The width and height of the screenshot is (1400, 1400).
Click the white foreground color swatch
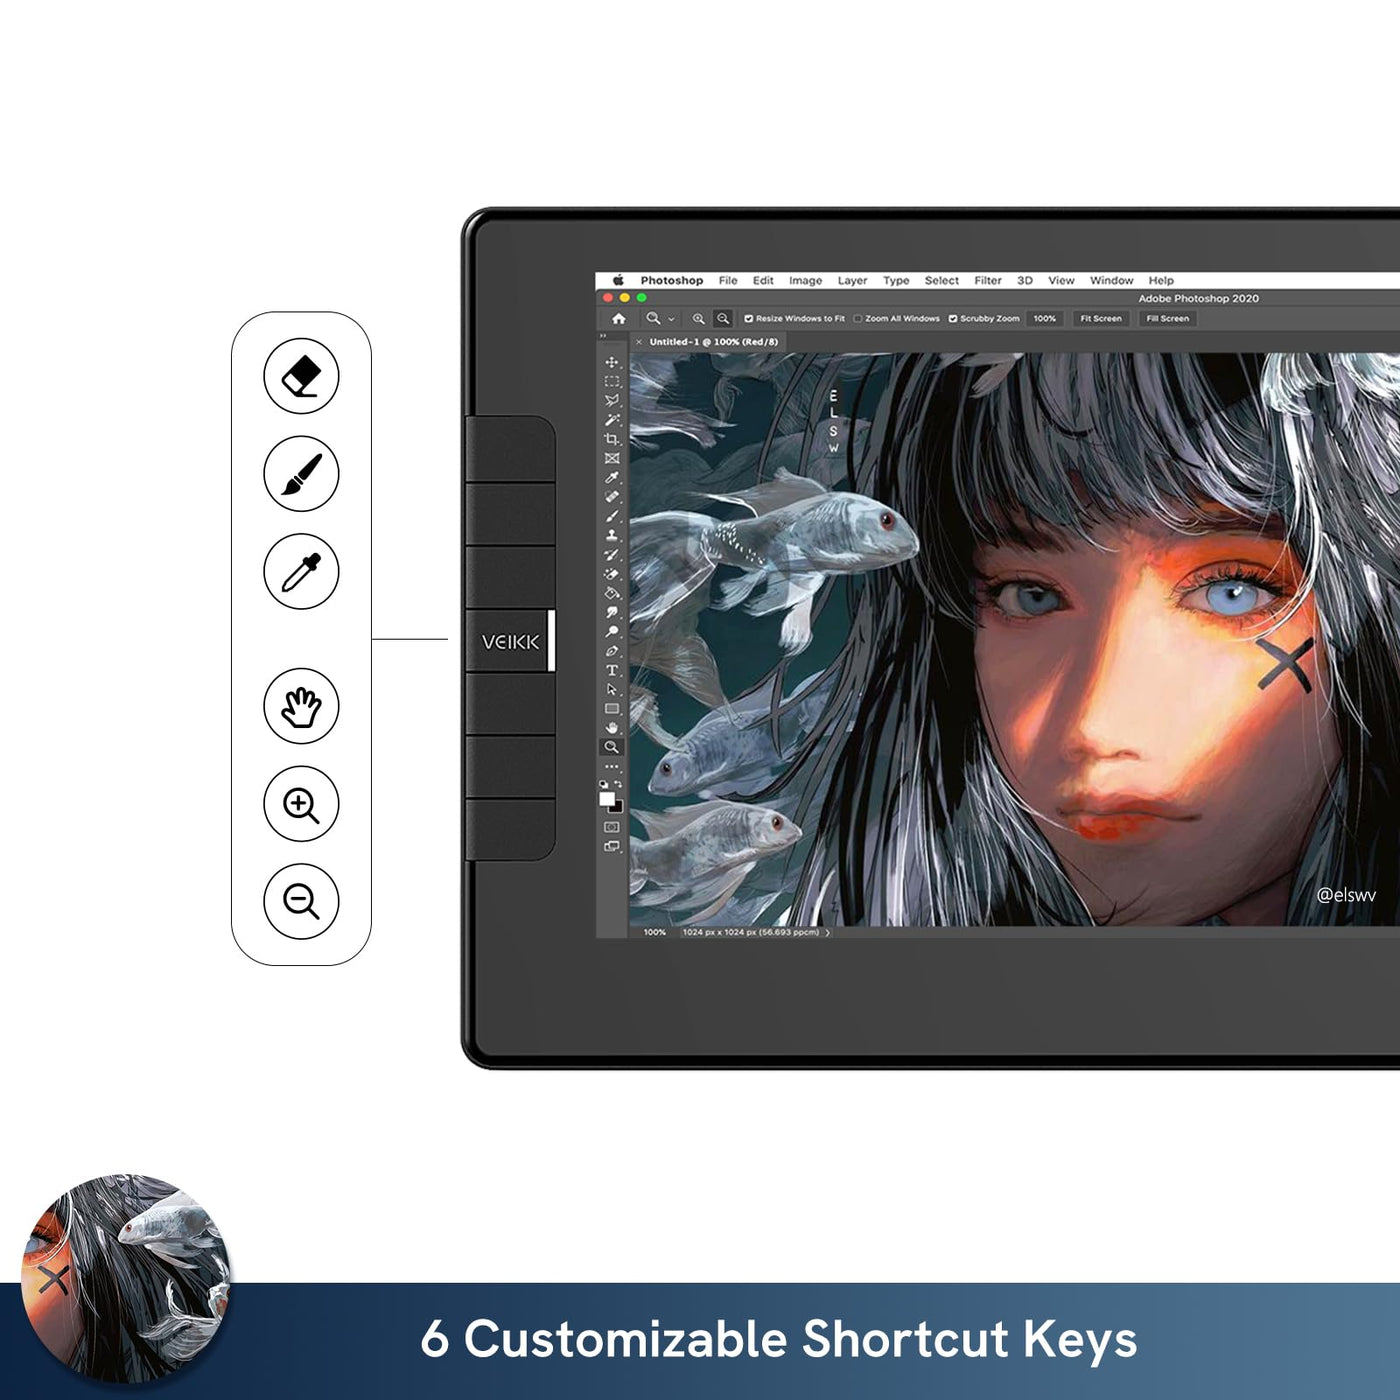tap(606, 798)
